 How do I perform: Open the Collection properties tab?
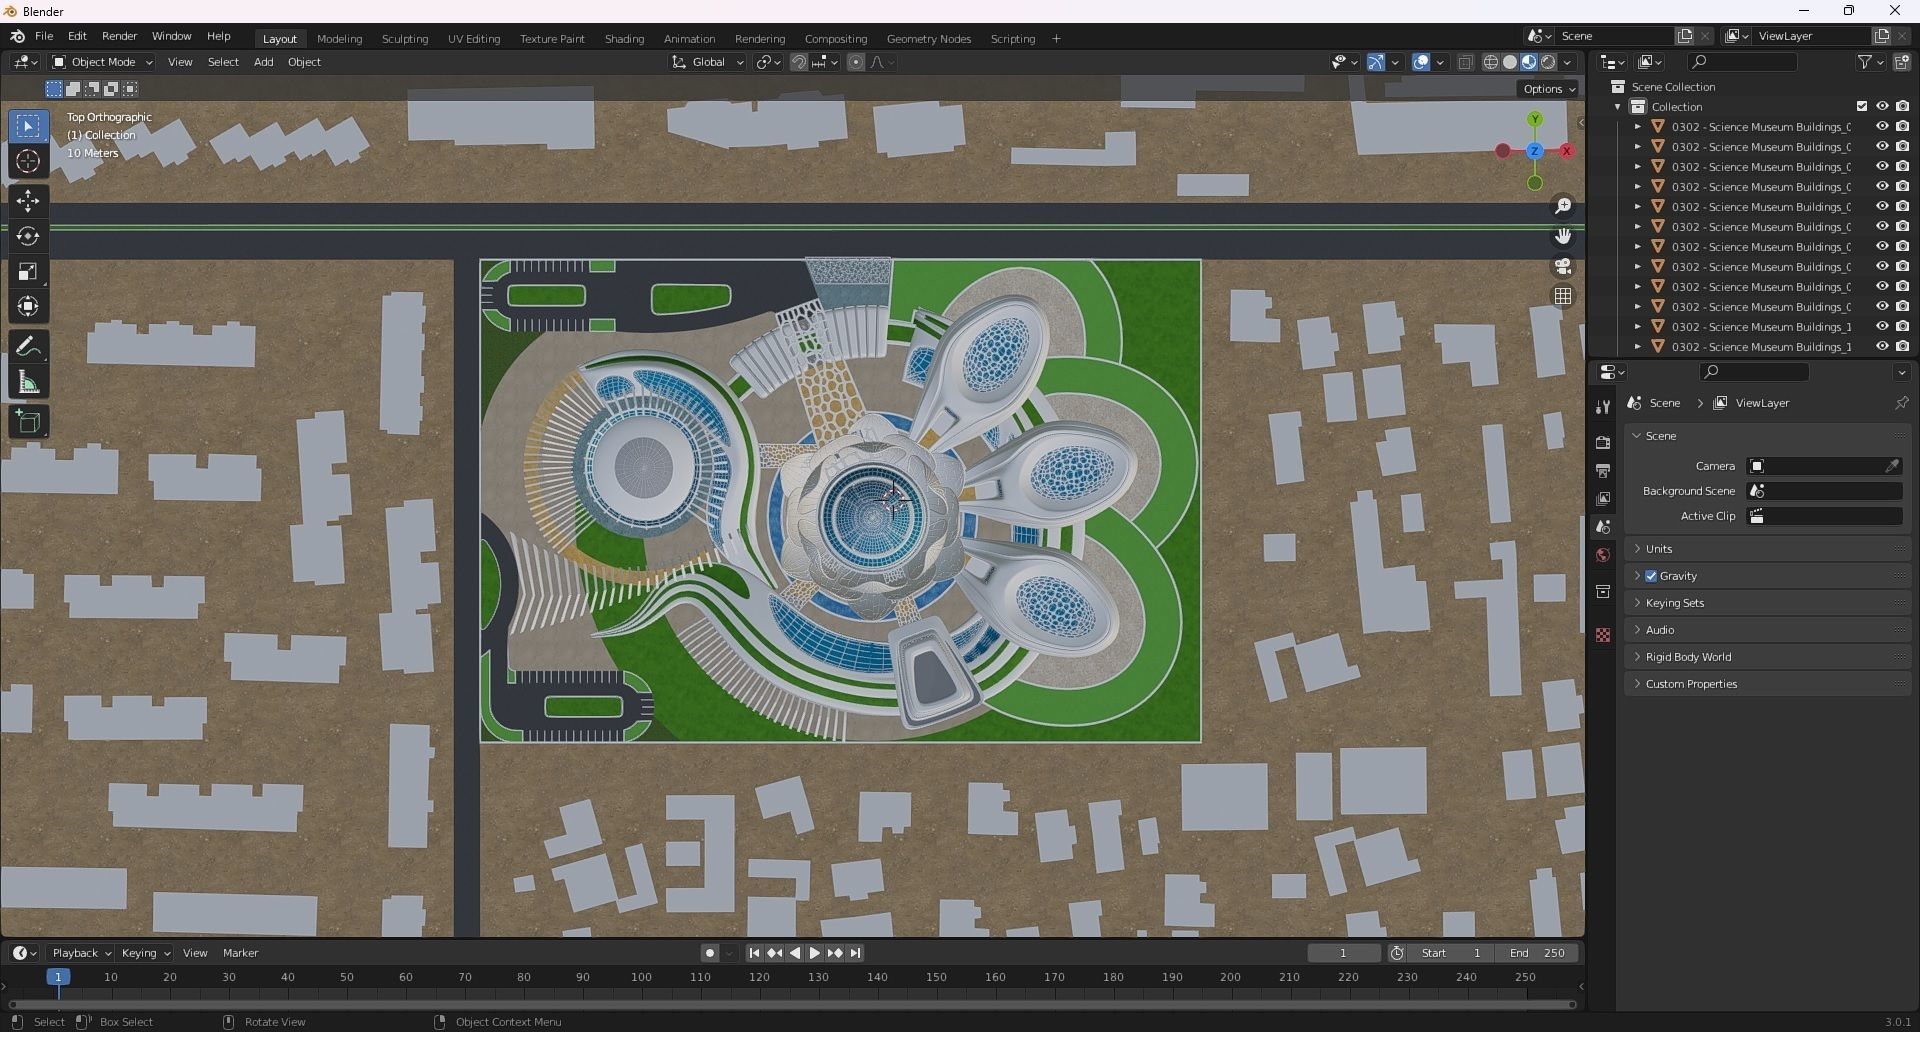(1603, 591)
